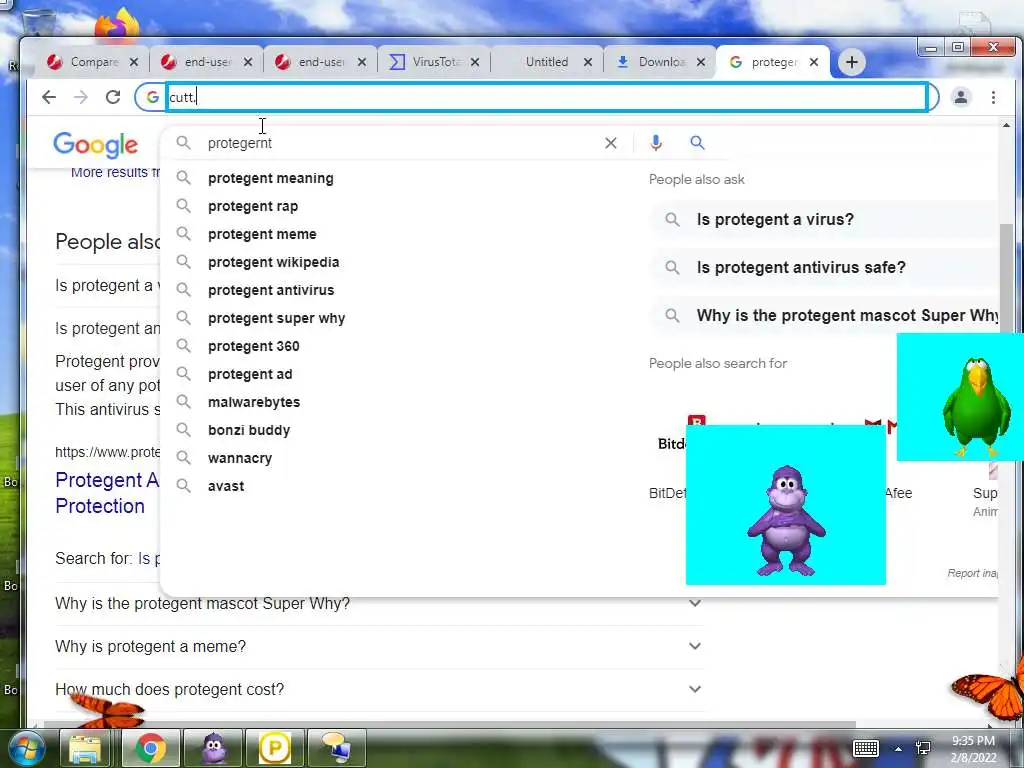This screenshot has width=1024, height=768.
Task: Open the speech-bubble taskbar application
Action: [336, 748]
